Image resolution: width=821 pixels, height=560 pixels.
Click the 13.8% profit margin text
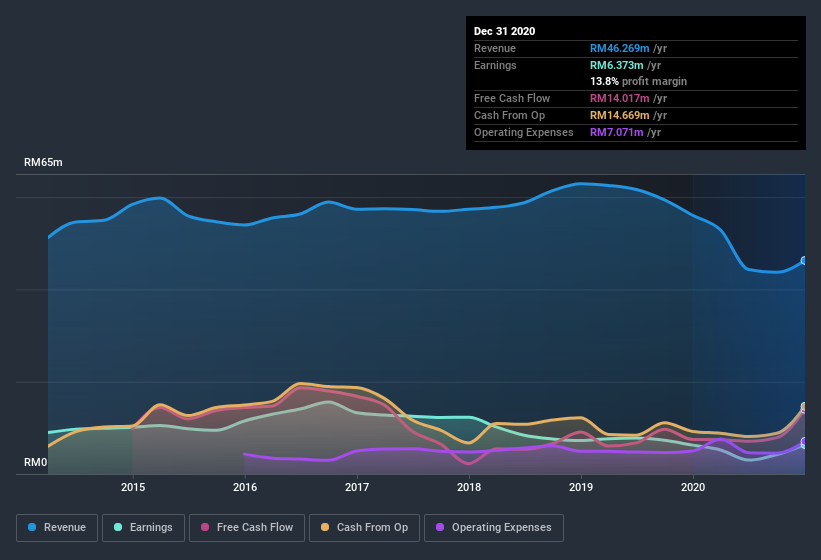(x=638, y=81)
